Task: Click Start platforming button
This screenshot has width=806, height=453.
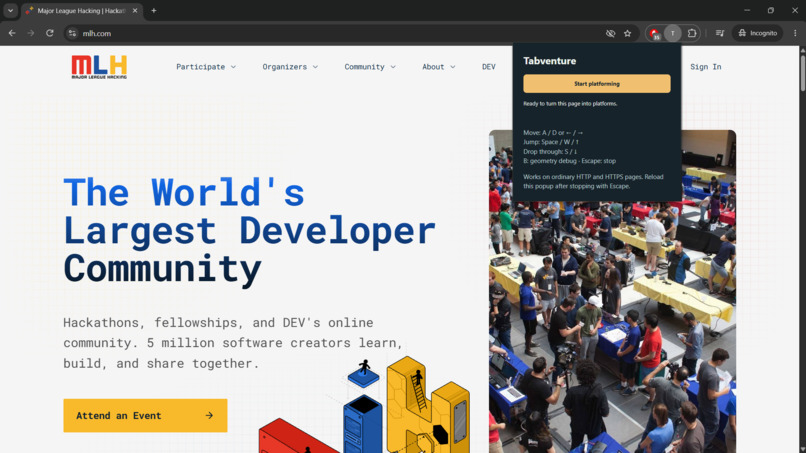Action: [597, 84]
